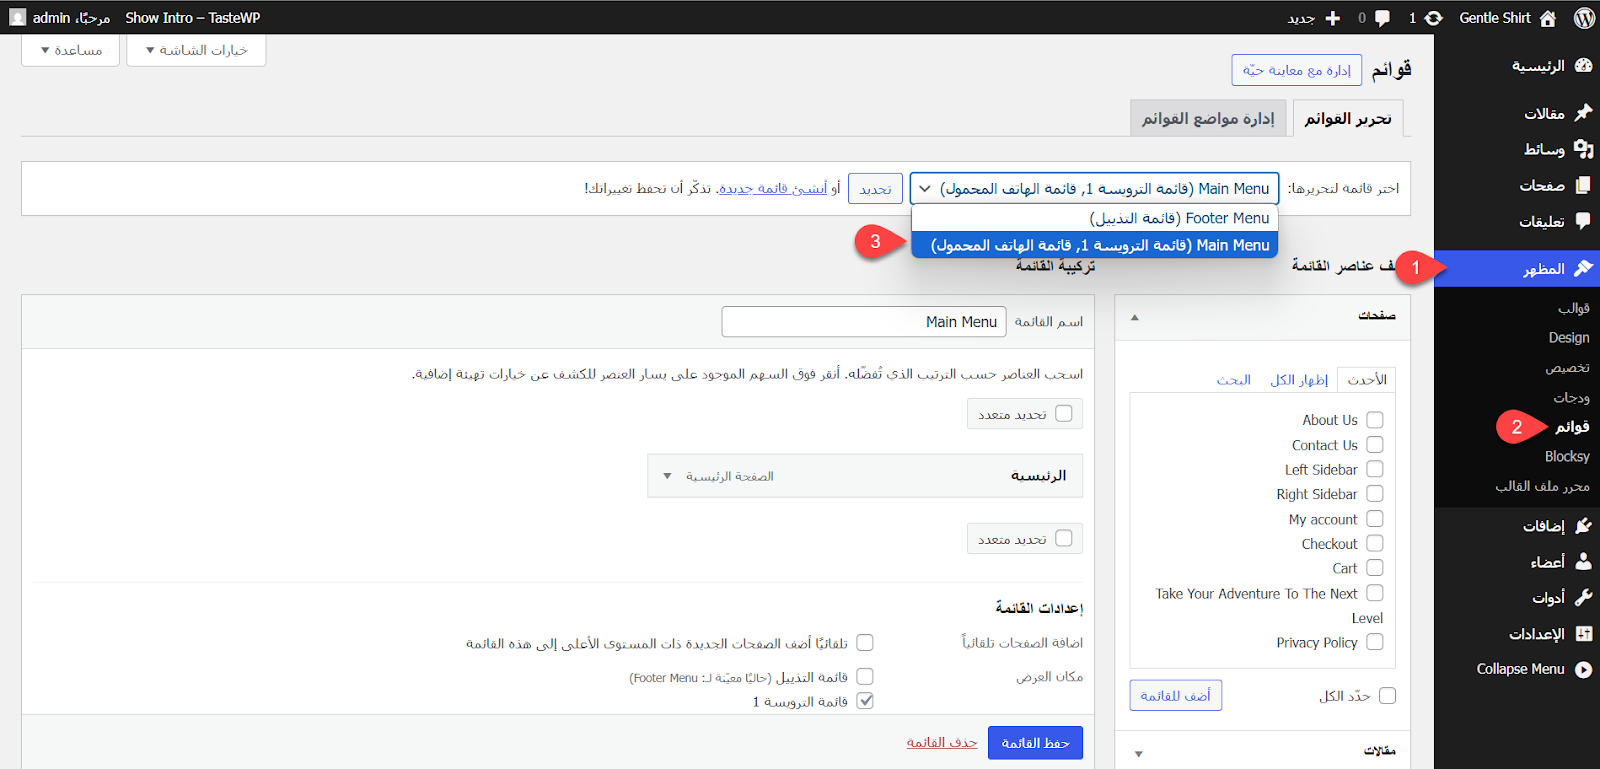Click the WordPress logo icon in admin bar
Viewport: 1600px width, 769px height.
1584,18
